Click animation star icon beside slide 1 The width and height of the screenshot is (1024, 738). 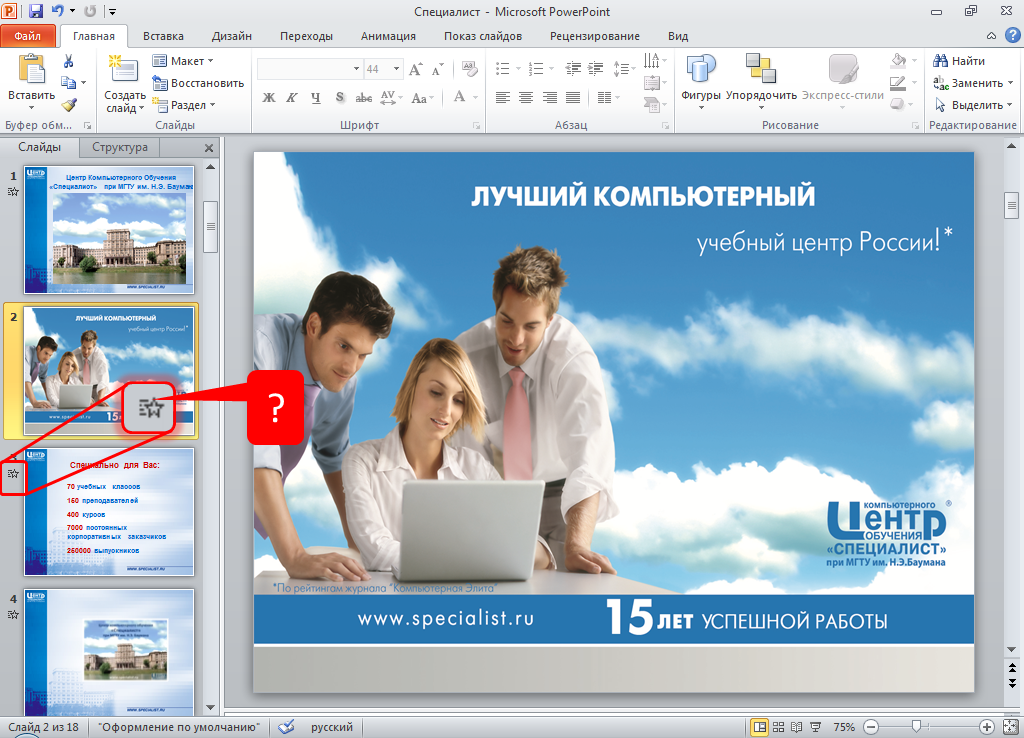[x=13, y=193]
